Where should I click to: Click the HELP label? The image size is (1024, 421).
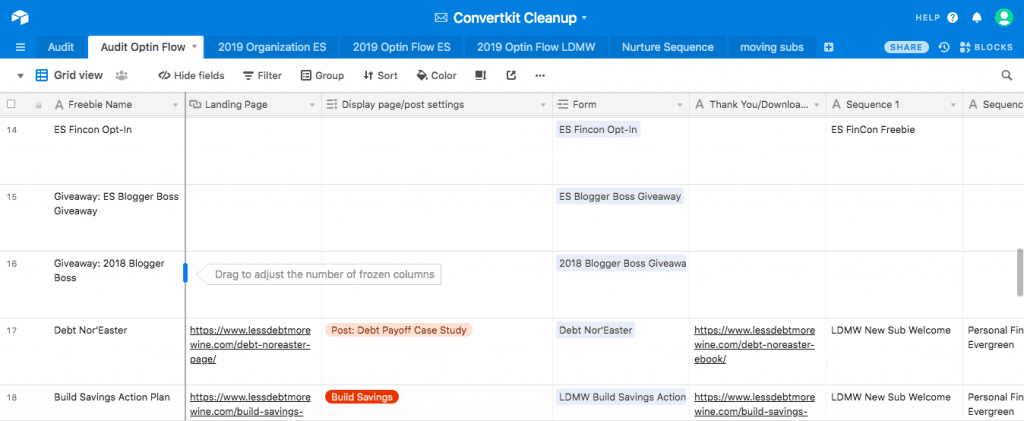(927, 18)
